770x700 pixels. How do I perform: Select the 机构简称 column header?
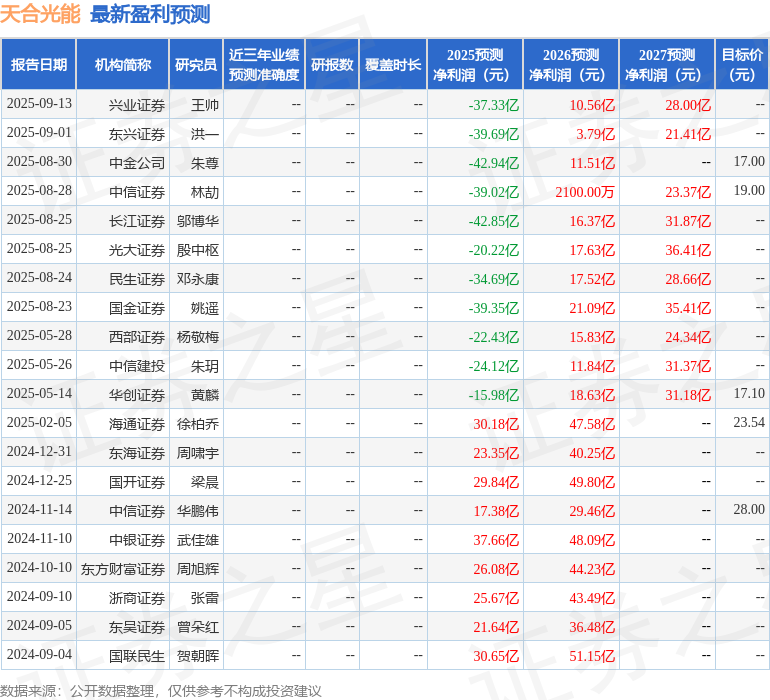[122, 65]
